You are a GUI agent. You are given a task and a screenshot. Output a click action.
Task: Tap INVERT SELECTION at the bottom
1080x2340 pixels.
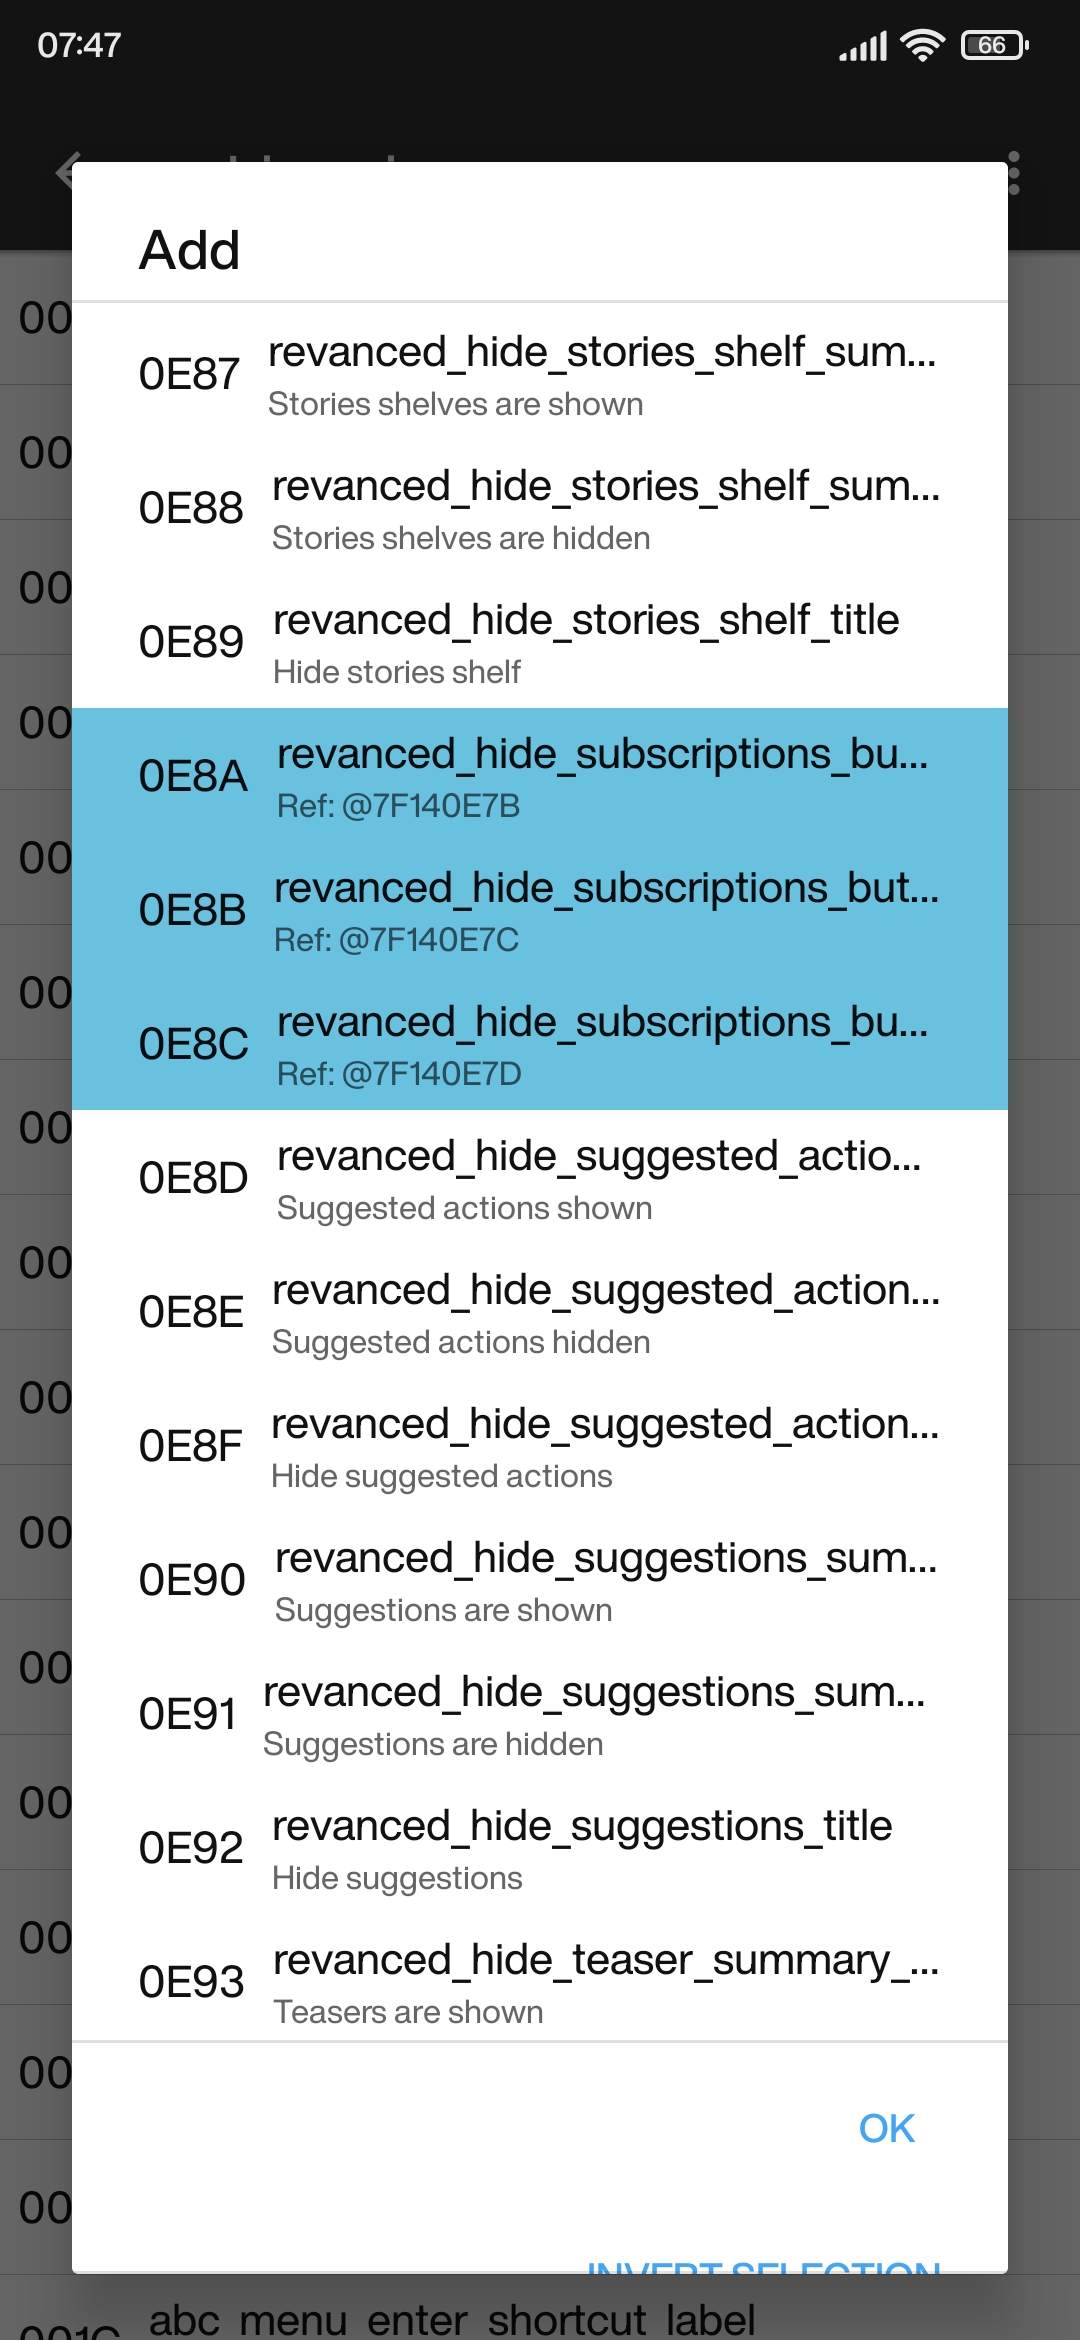point(765,2270)
